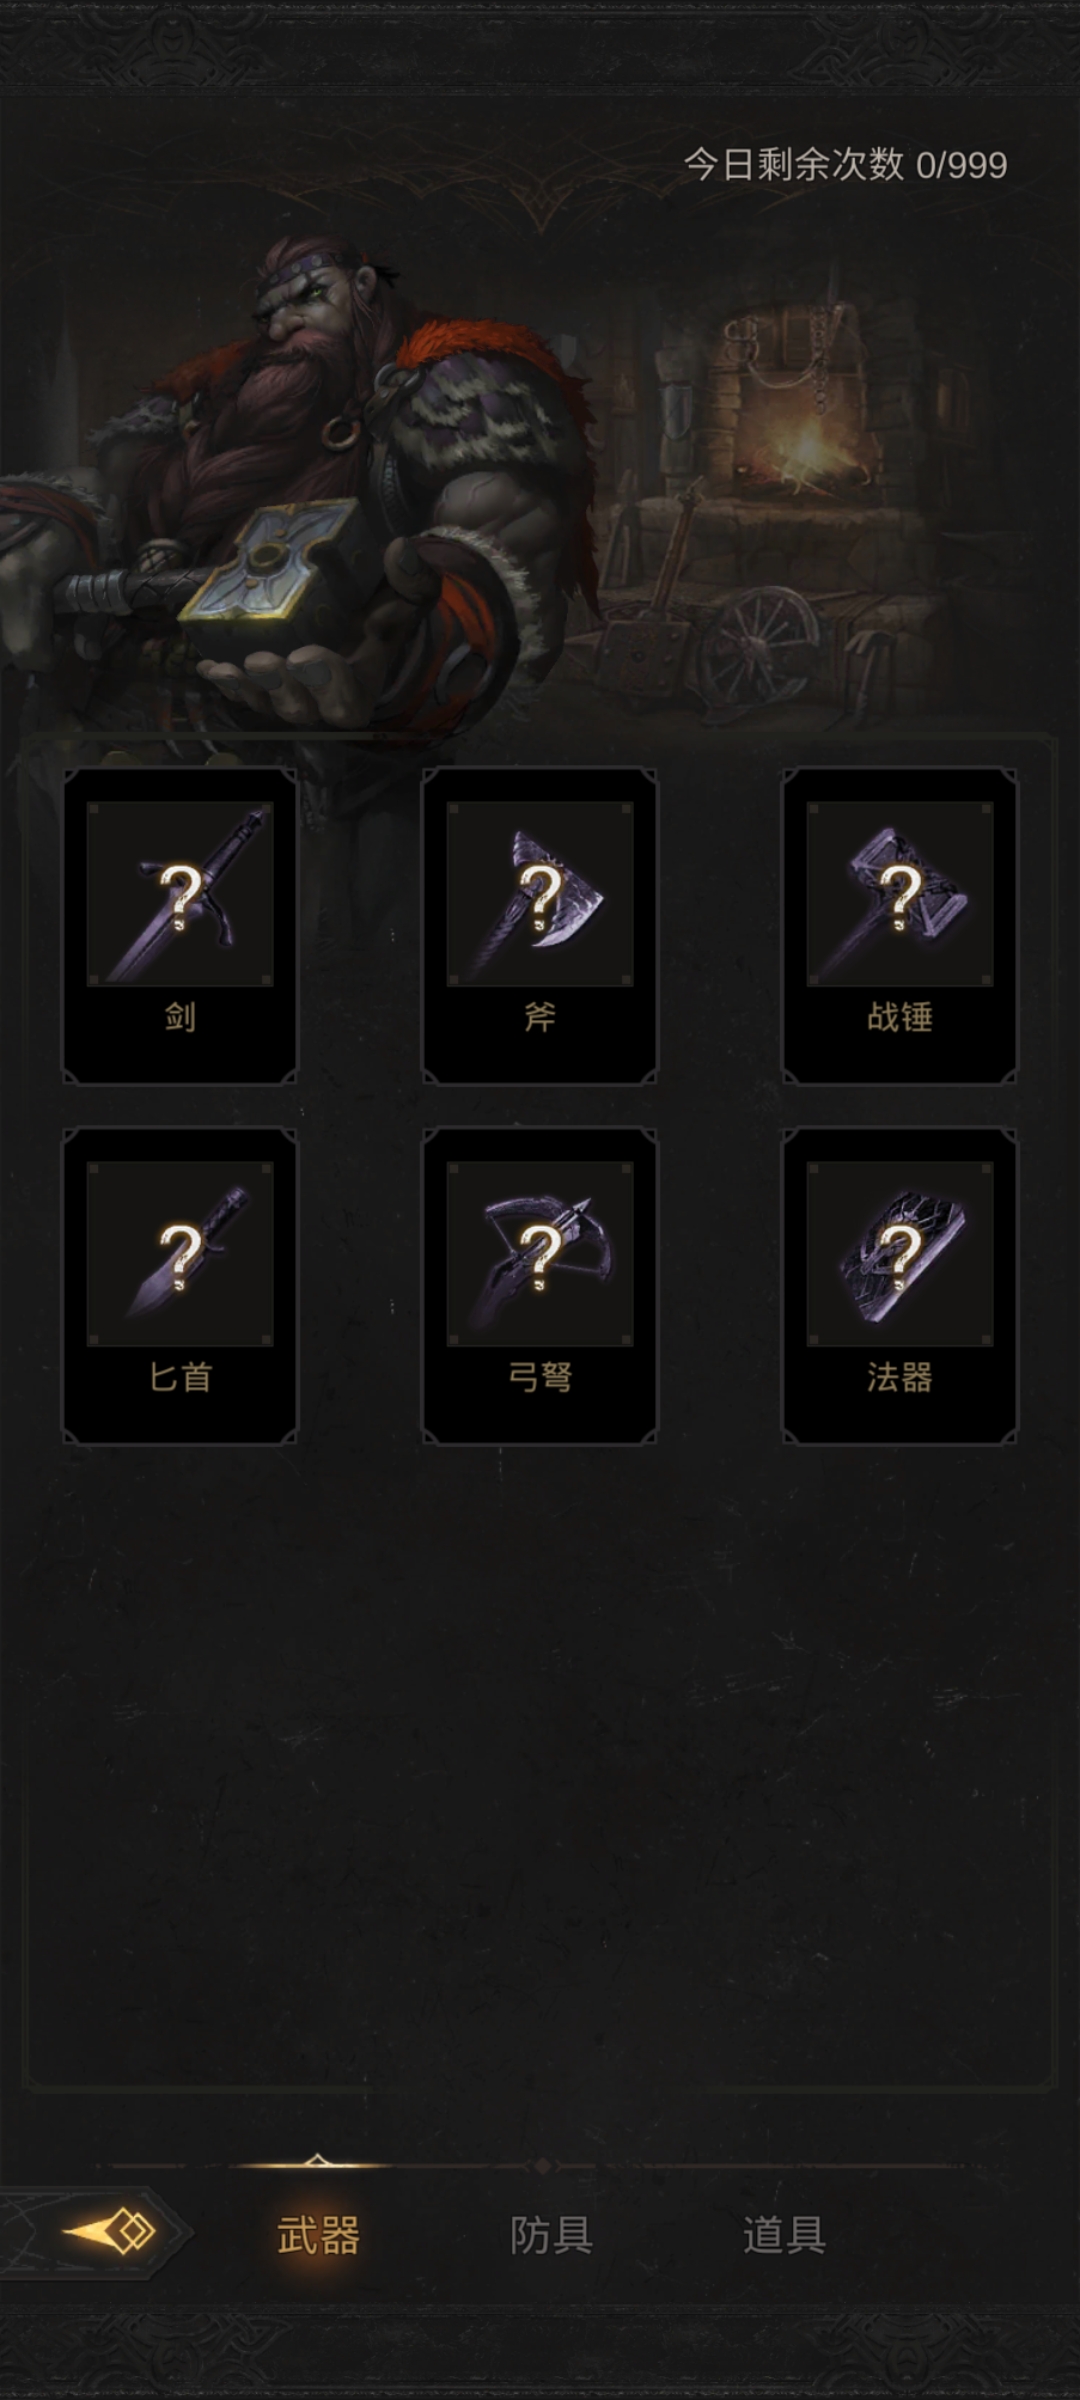Tap the 弓弩 text label

pyautogui.click(x=540, y=1377)
